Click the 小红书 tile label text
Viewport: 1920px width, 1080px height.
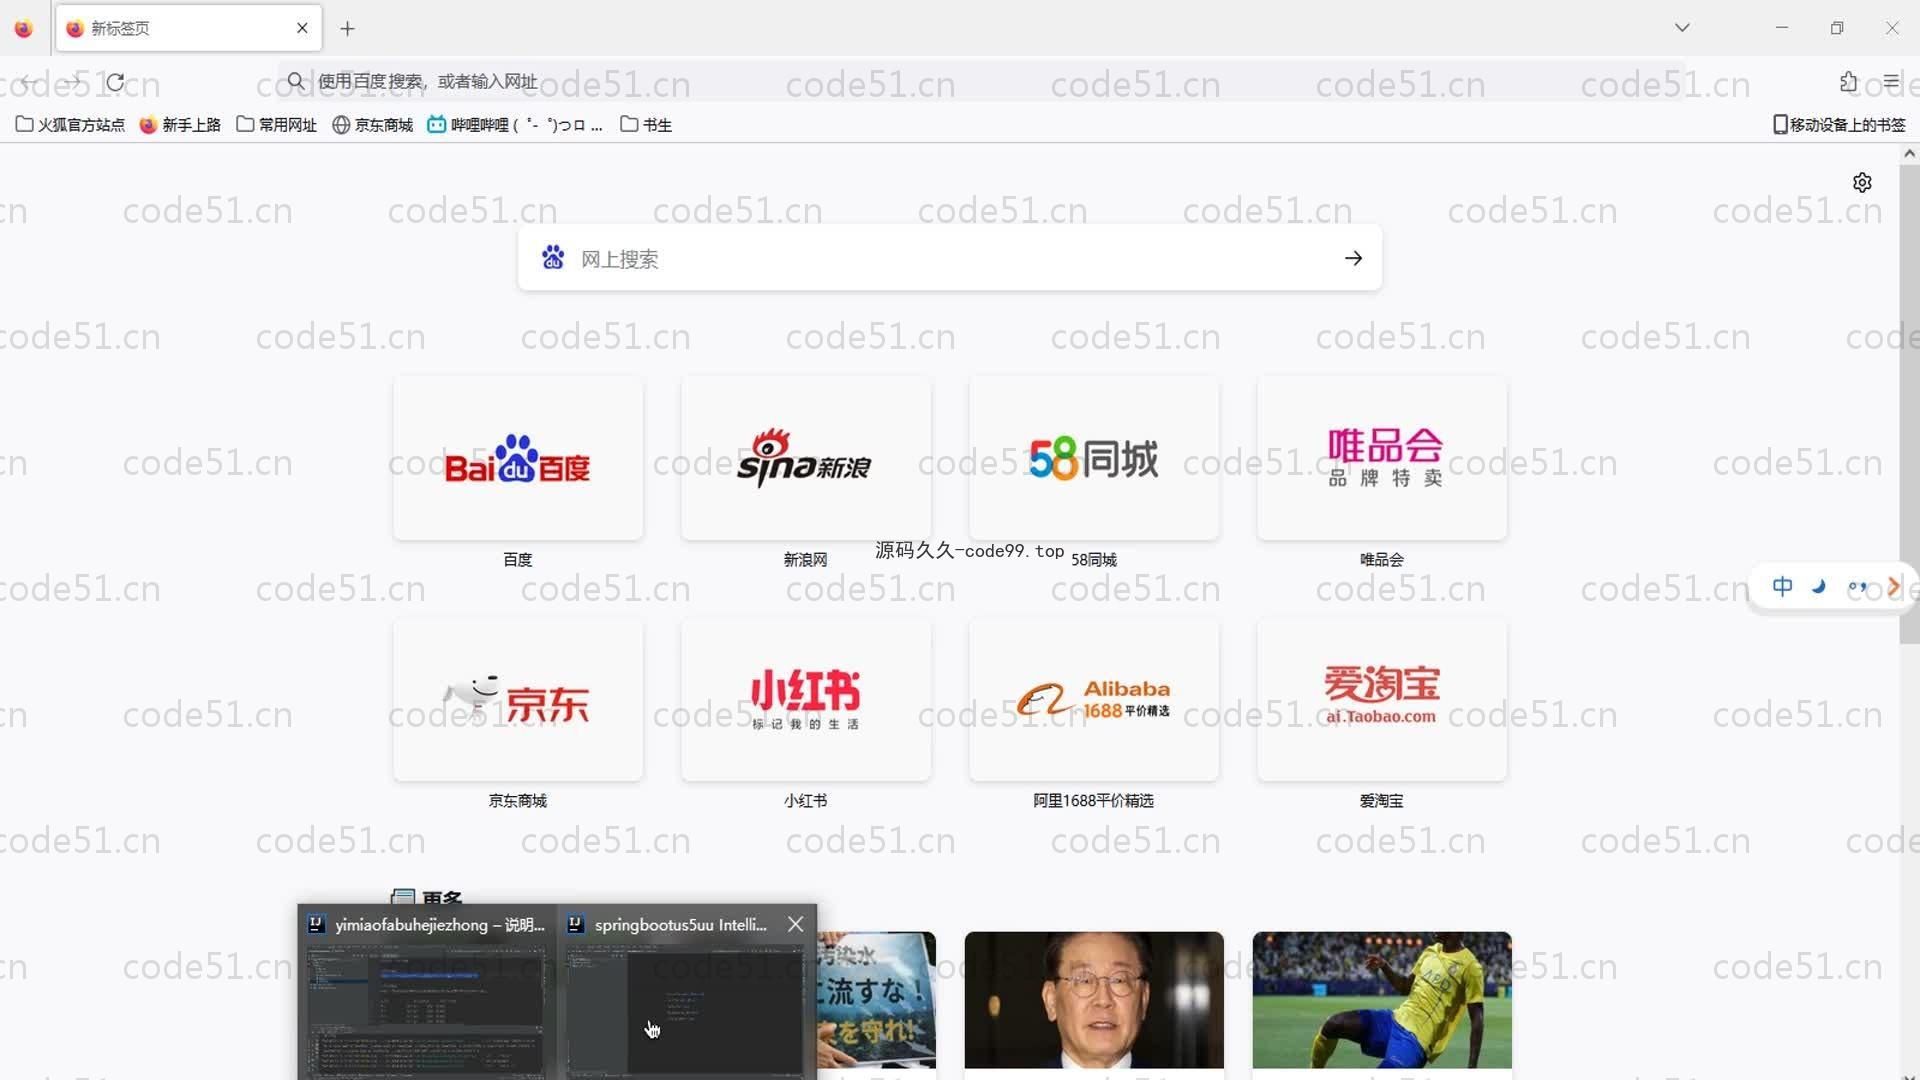coord(806,801)
